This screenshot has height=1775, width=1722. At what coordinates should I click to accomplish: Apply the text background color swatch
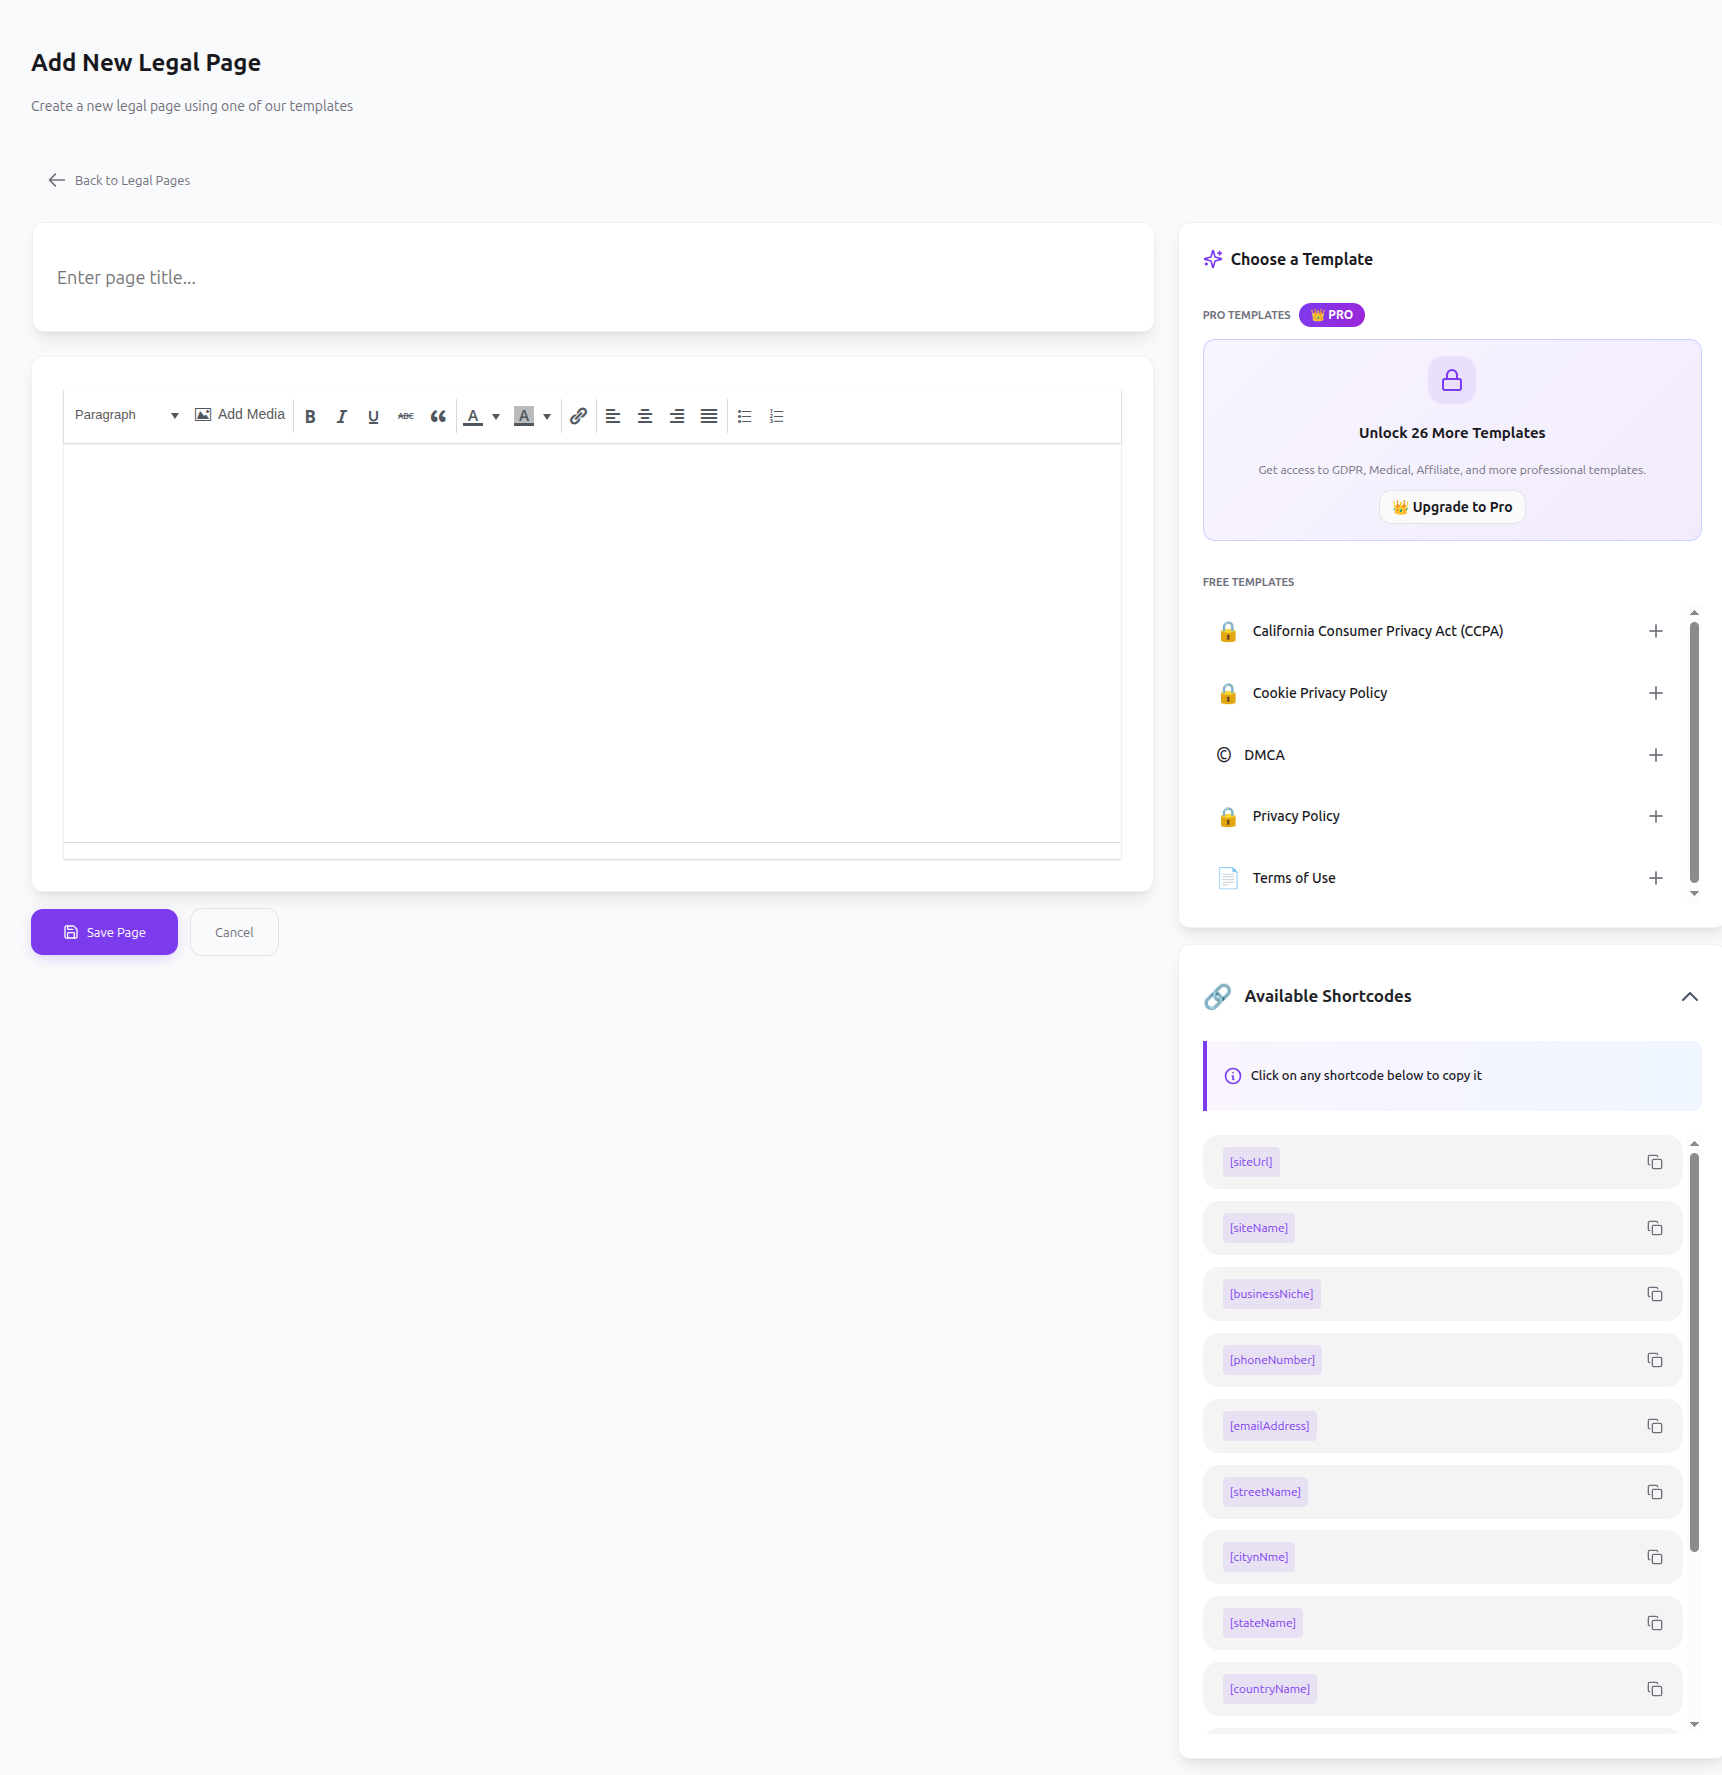point(523,416)
